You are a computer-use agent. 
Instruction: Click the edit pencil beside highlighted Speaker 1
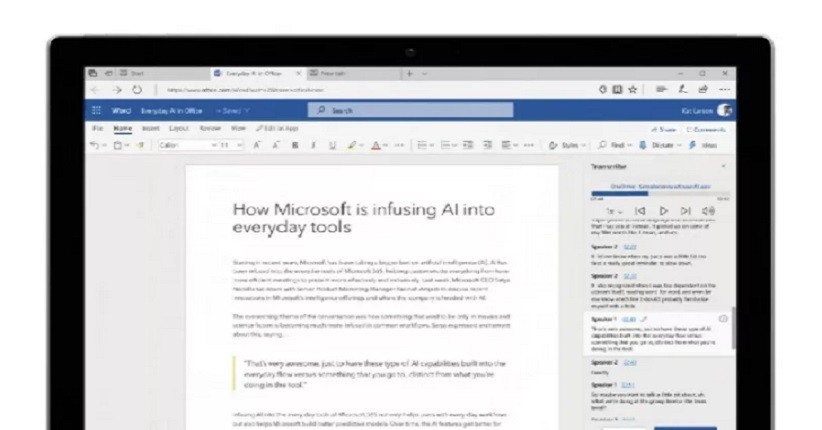pos(644,319)
